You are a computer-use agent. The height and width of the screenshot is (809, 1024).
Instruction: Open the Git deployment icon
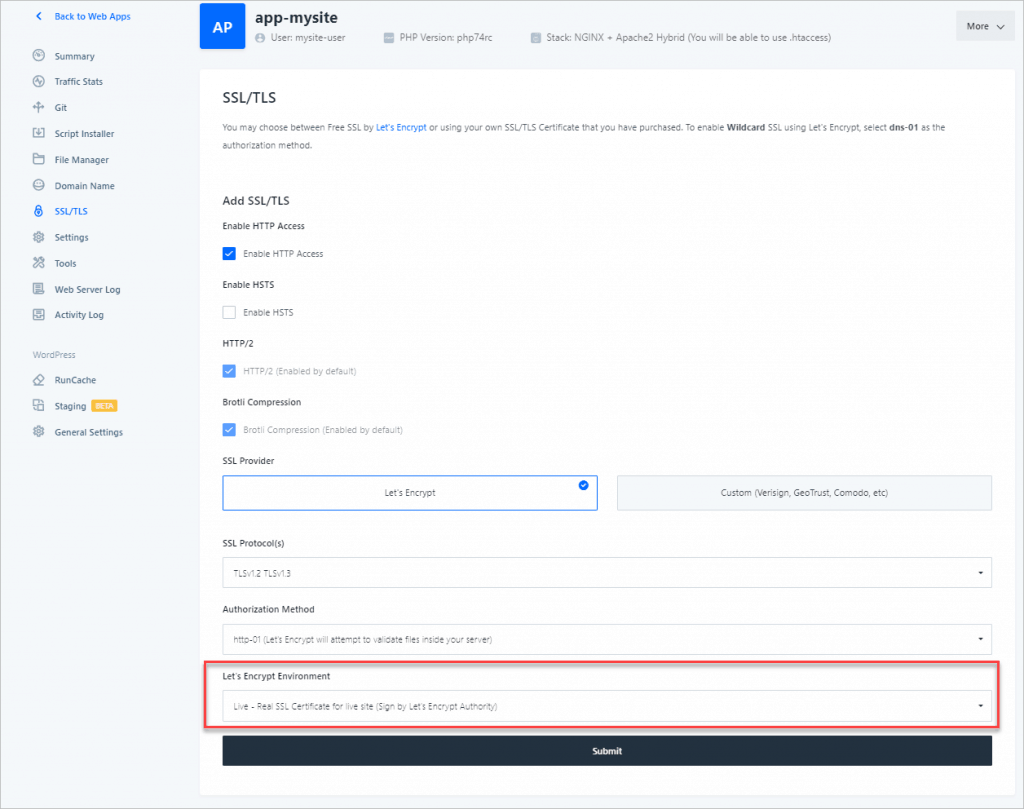(x=37, y=107)
